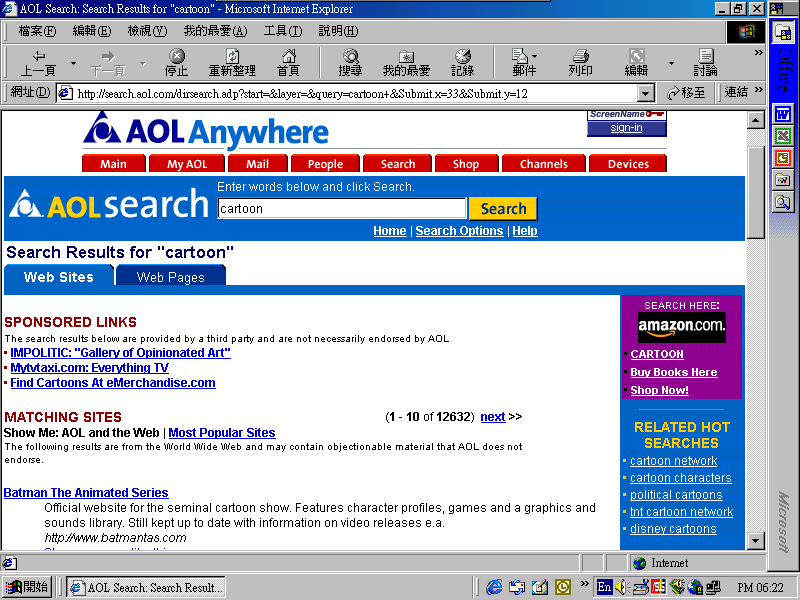The image size is (800, 600).
Task: Open Find Cartoons At eMerchandise.com link
Action: tap(113, 383)
